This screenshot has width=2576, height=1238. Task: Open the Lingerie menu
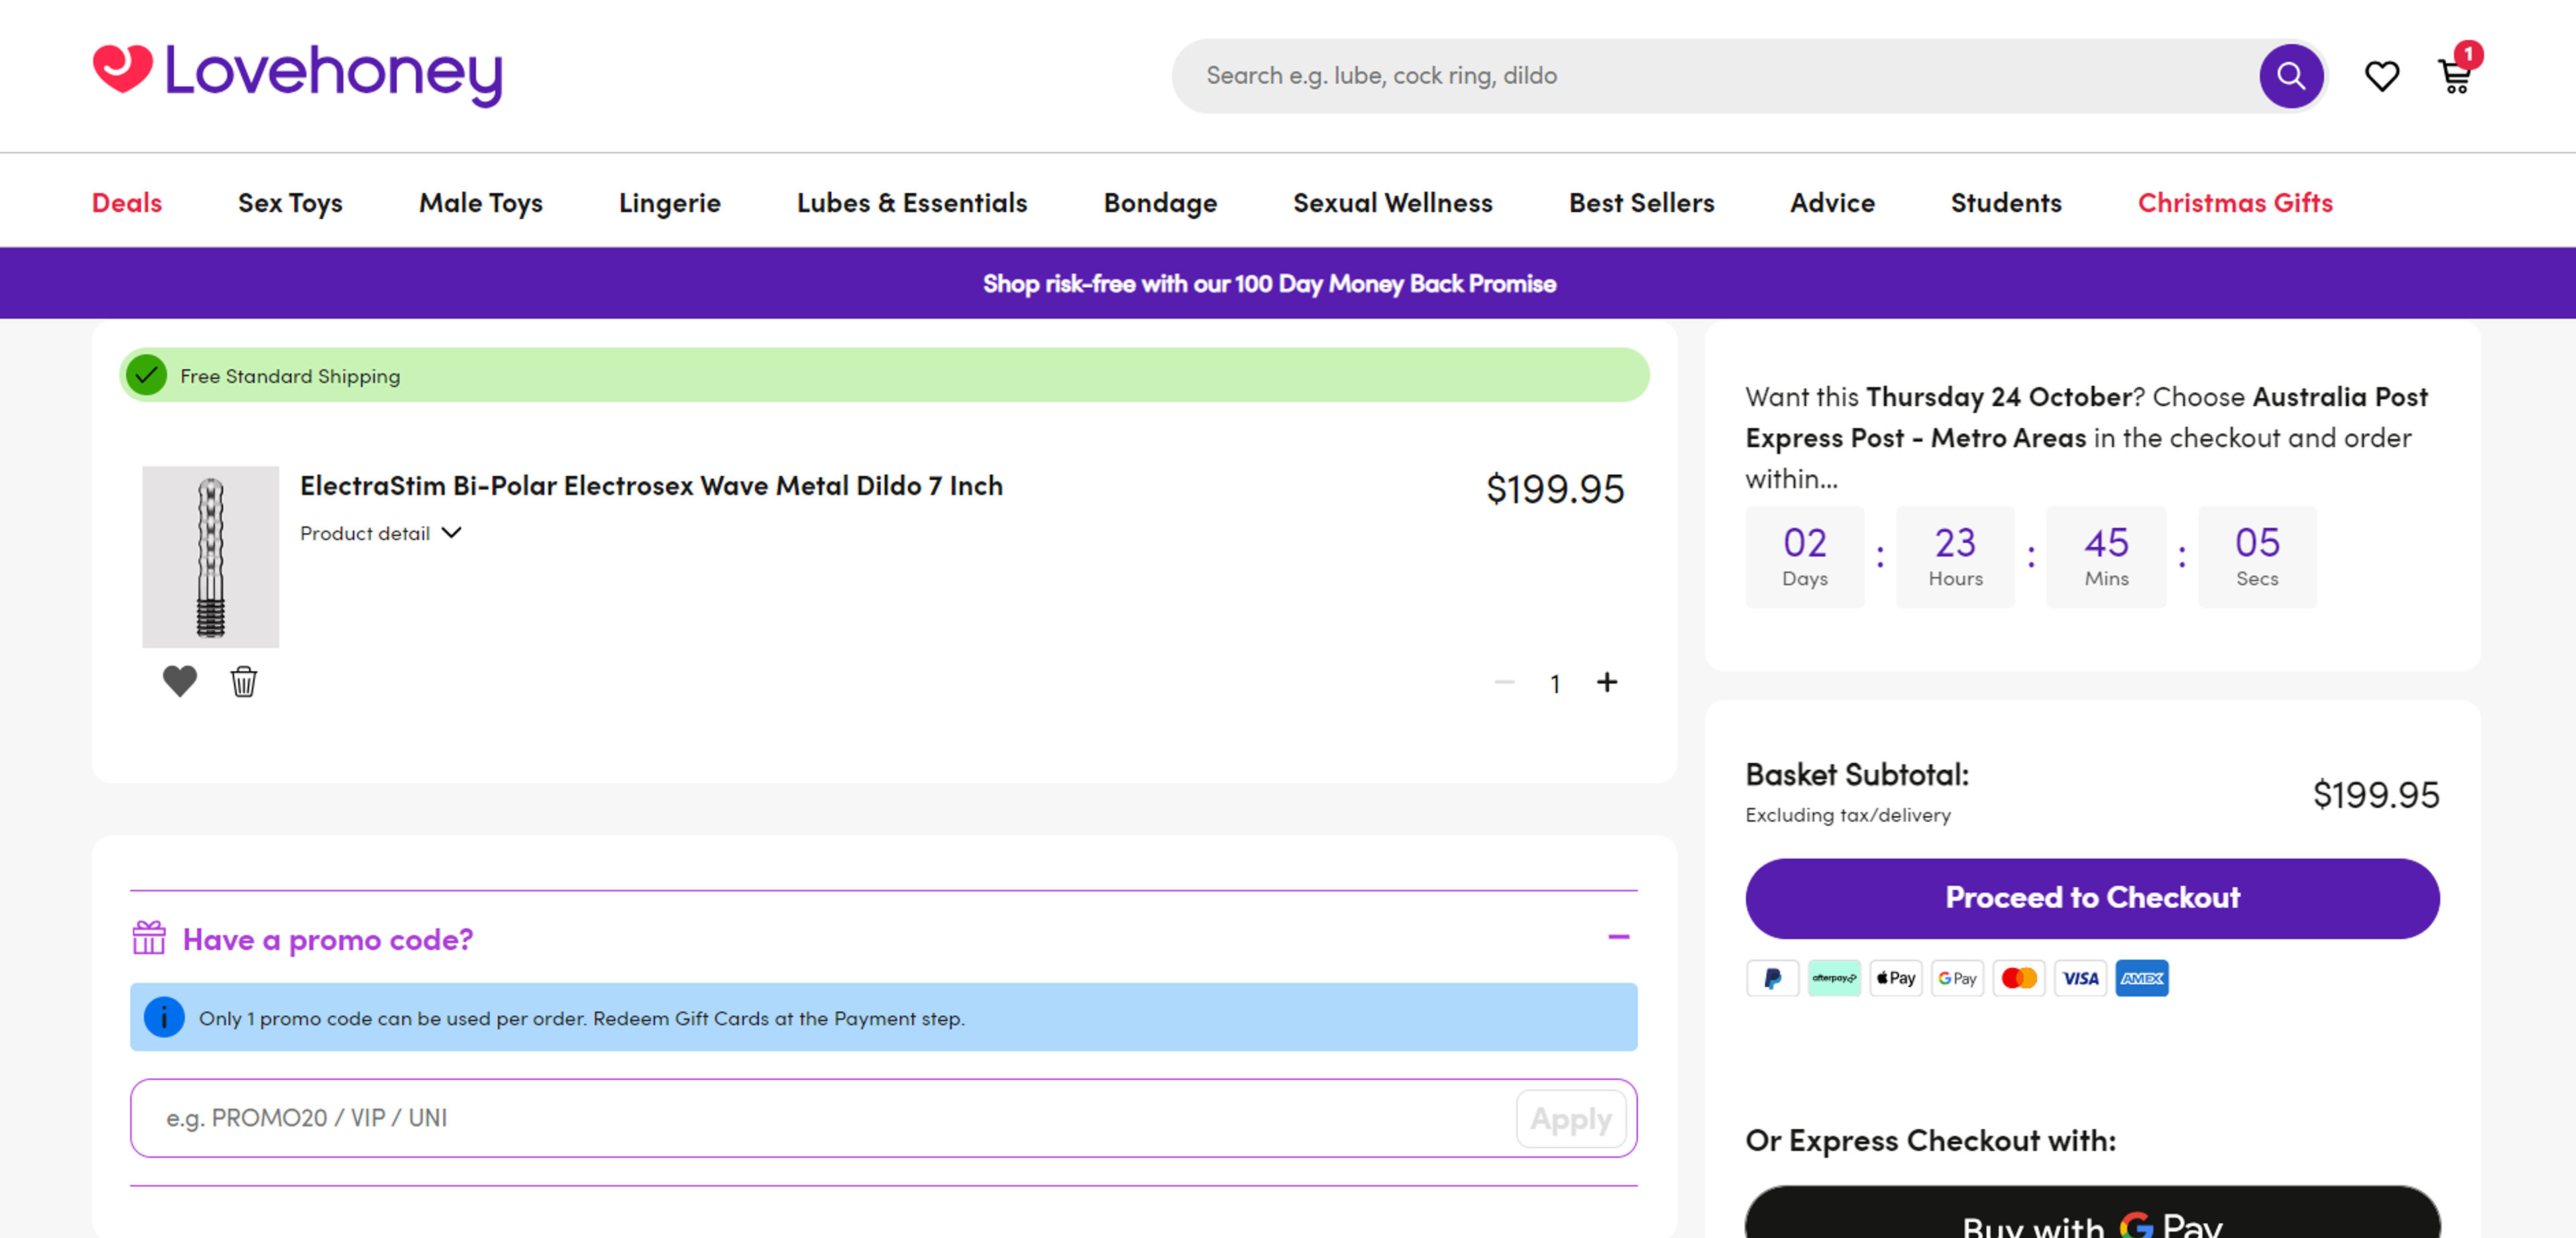point(670,203)
